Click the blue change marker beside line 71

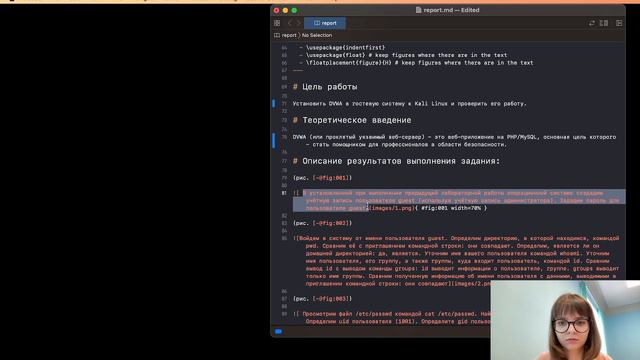tap(273, 104)
